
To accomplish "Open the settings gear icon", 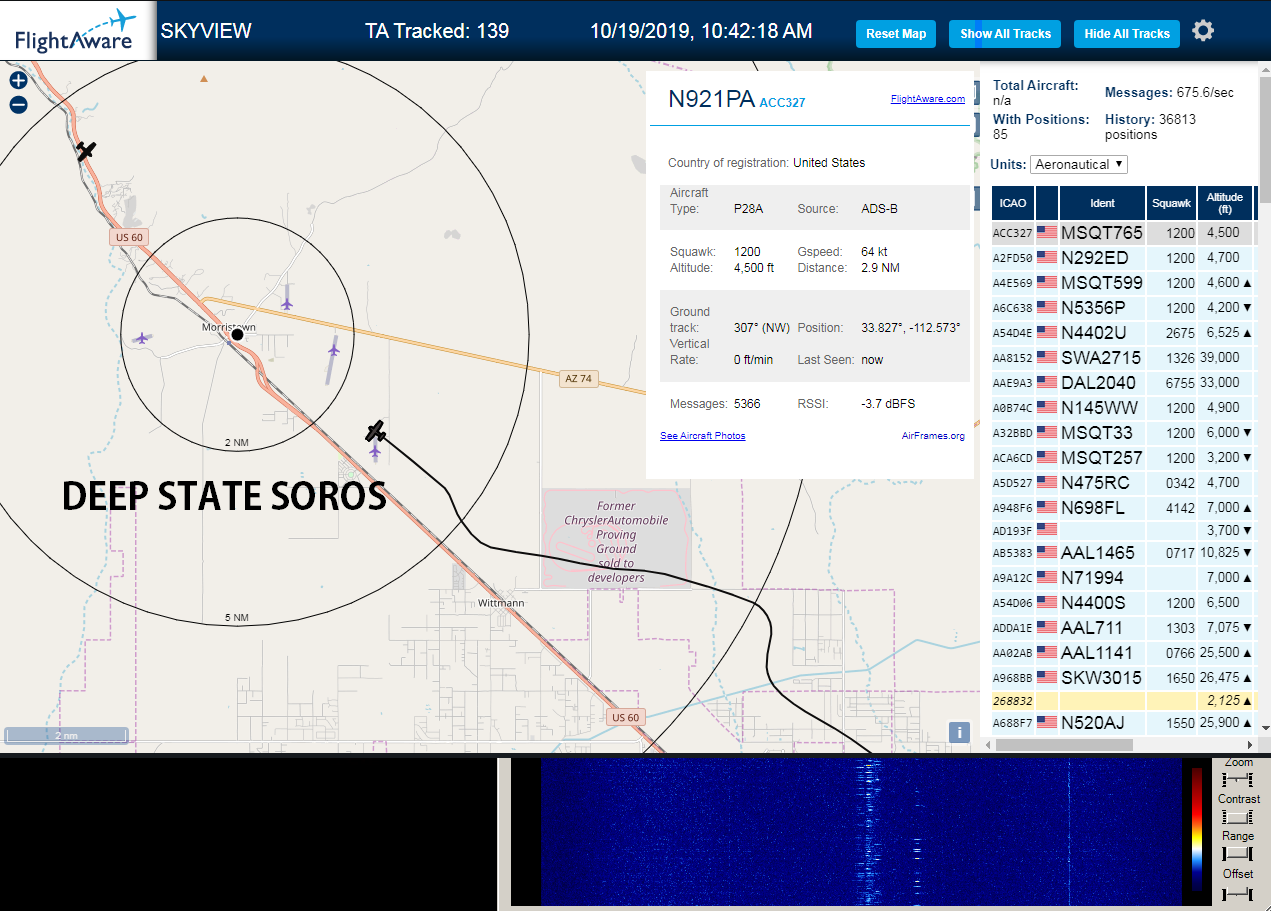I will pos(1203,31).
